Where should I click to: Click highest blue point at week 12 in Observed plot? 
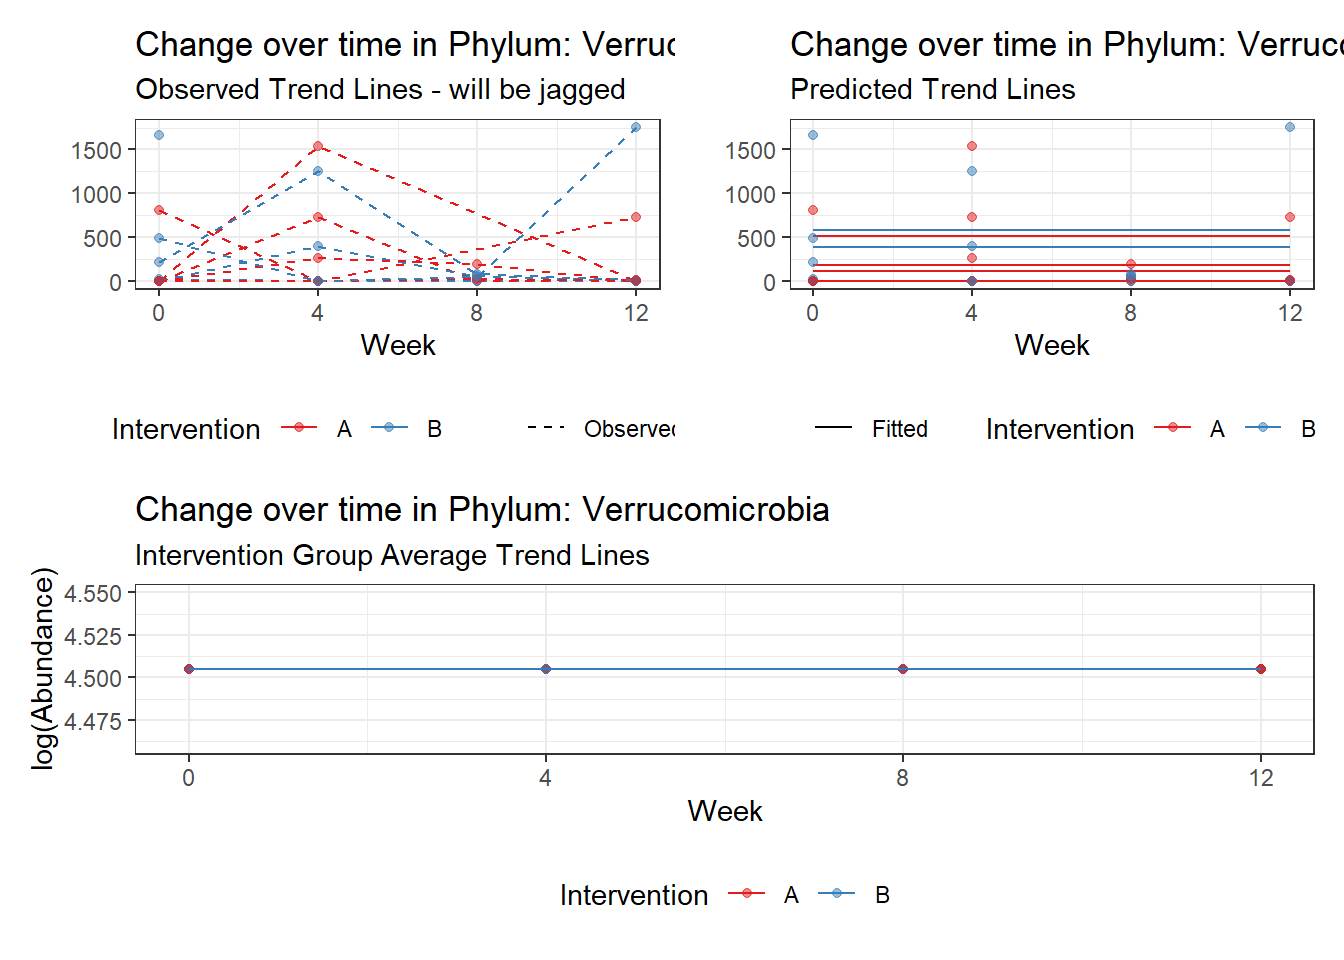(x=636, y=127)
